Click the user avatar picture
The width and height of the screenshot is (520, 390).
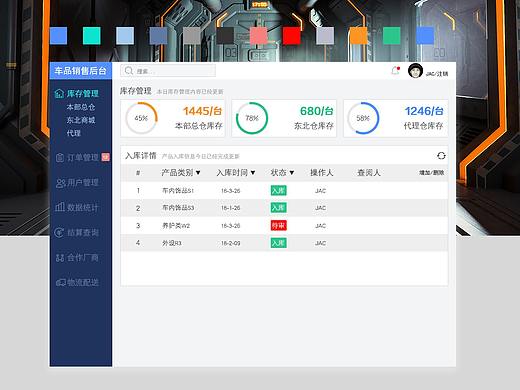415,71
